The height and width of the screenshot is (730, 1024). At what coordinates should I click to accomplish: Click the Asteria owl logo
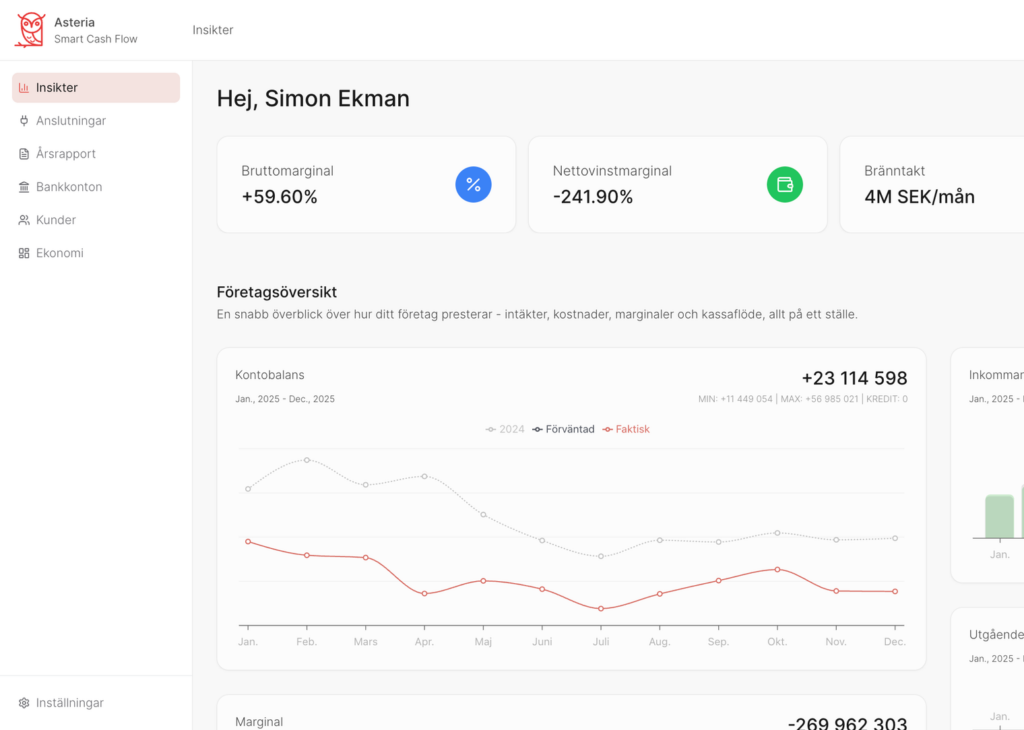[x=30, y=30]
